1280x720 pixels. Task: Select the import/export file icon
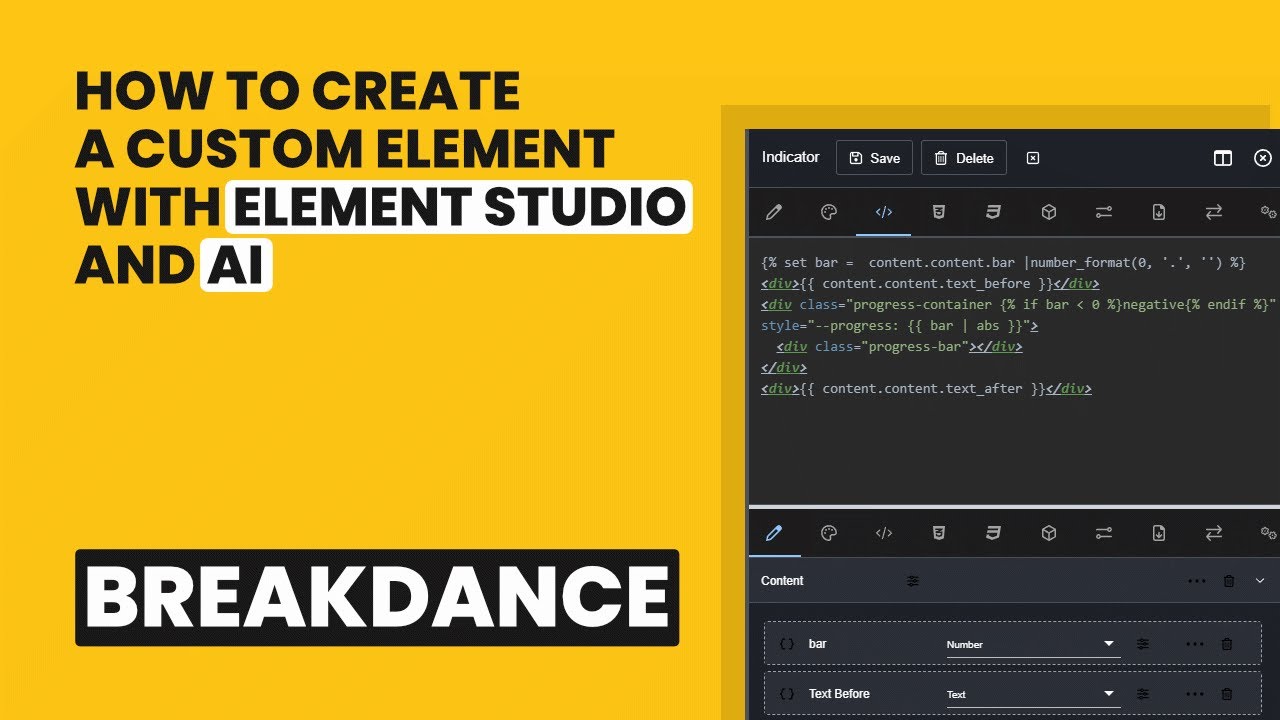point(1158,212)
